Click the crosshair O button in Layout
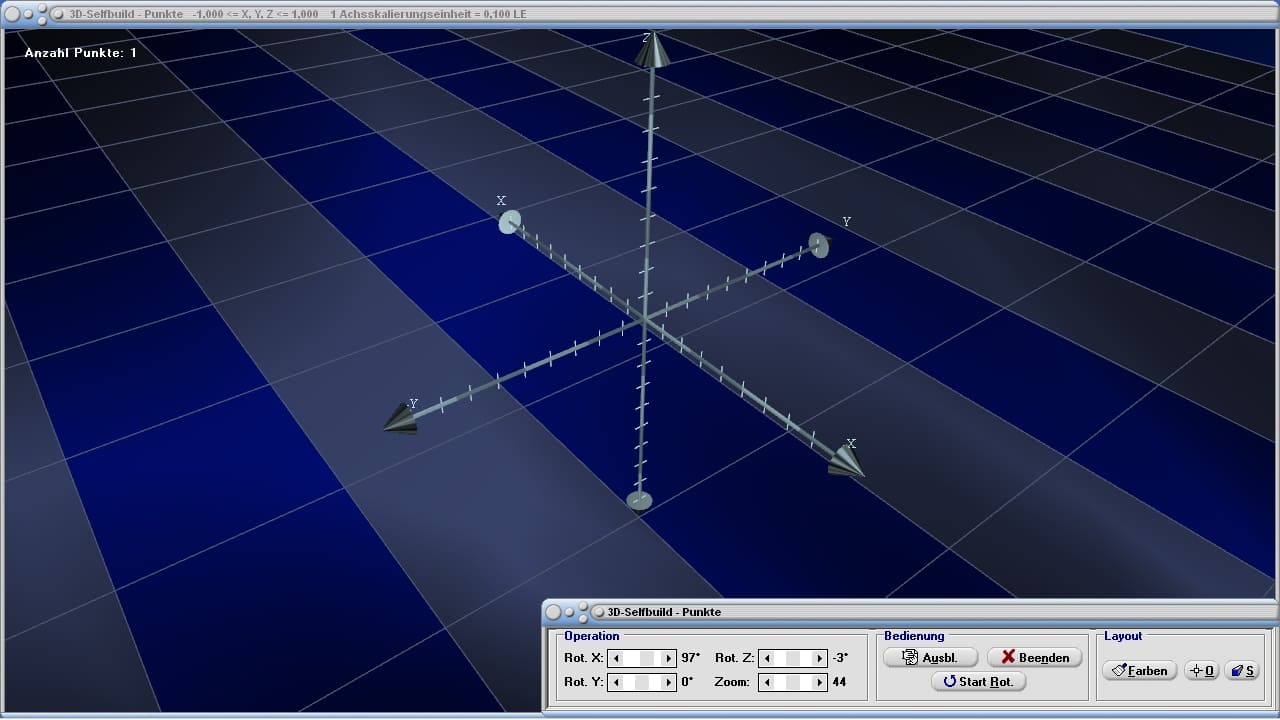The height and width of the screenshot is (720, 1280). click(1201, 670)
